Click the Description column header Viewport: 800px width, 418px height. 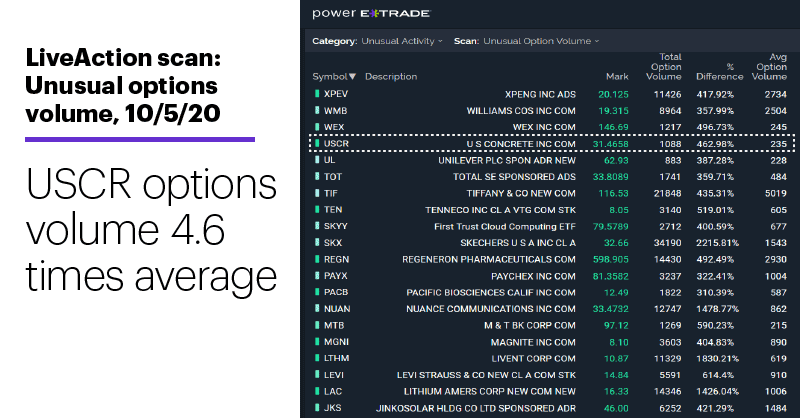click(391, 77)
